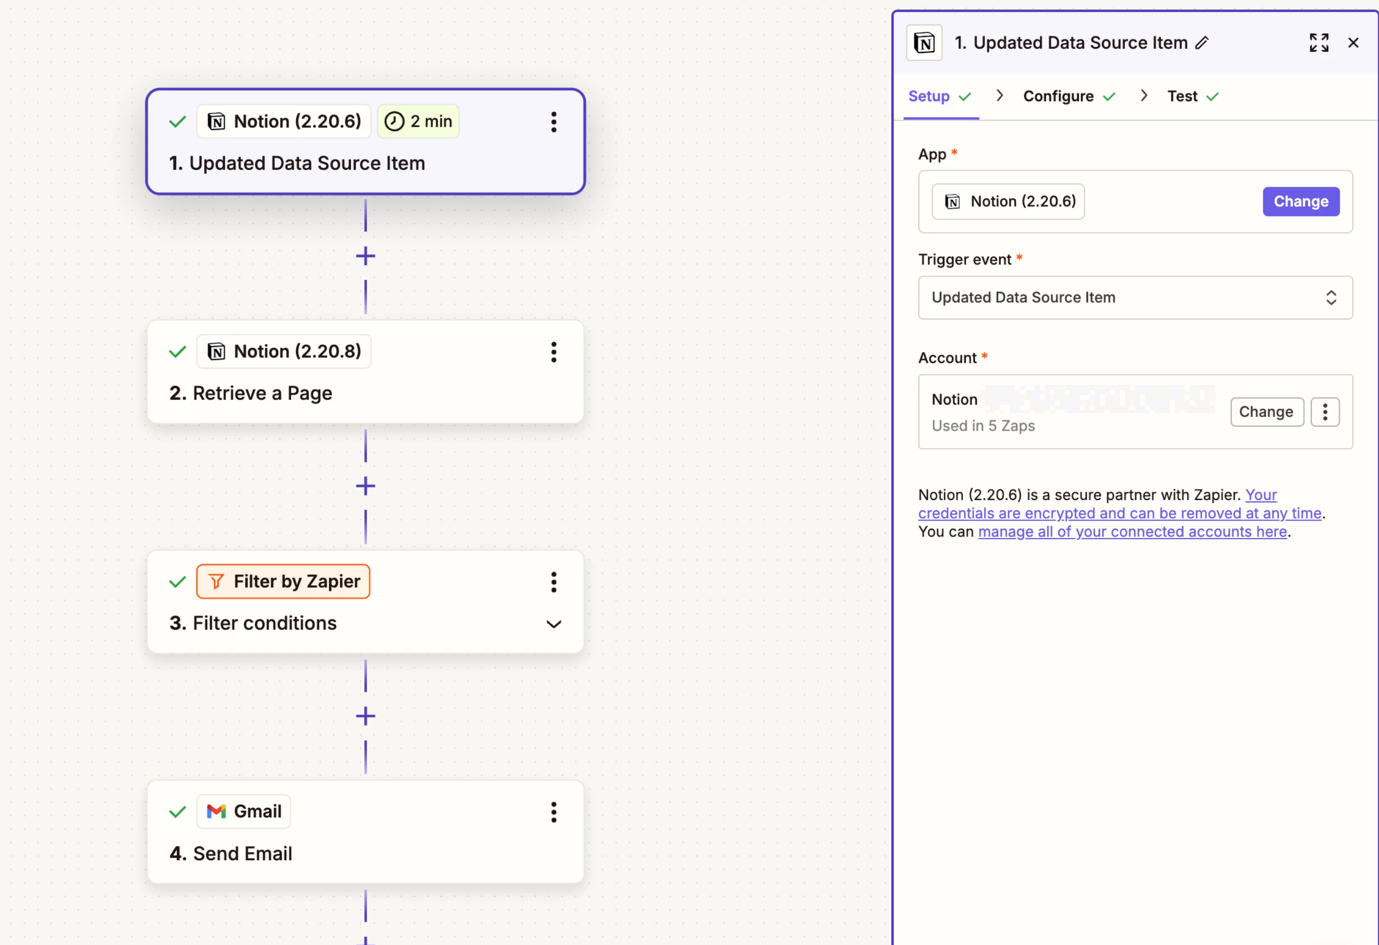The image size is (1379, 945).
Task: Open Notion account options three-dot menu
Action: (1325, 412)
